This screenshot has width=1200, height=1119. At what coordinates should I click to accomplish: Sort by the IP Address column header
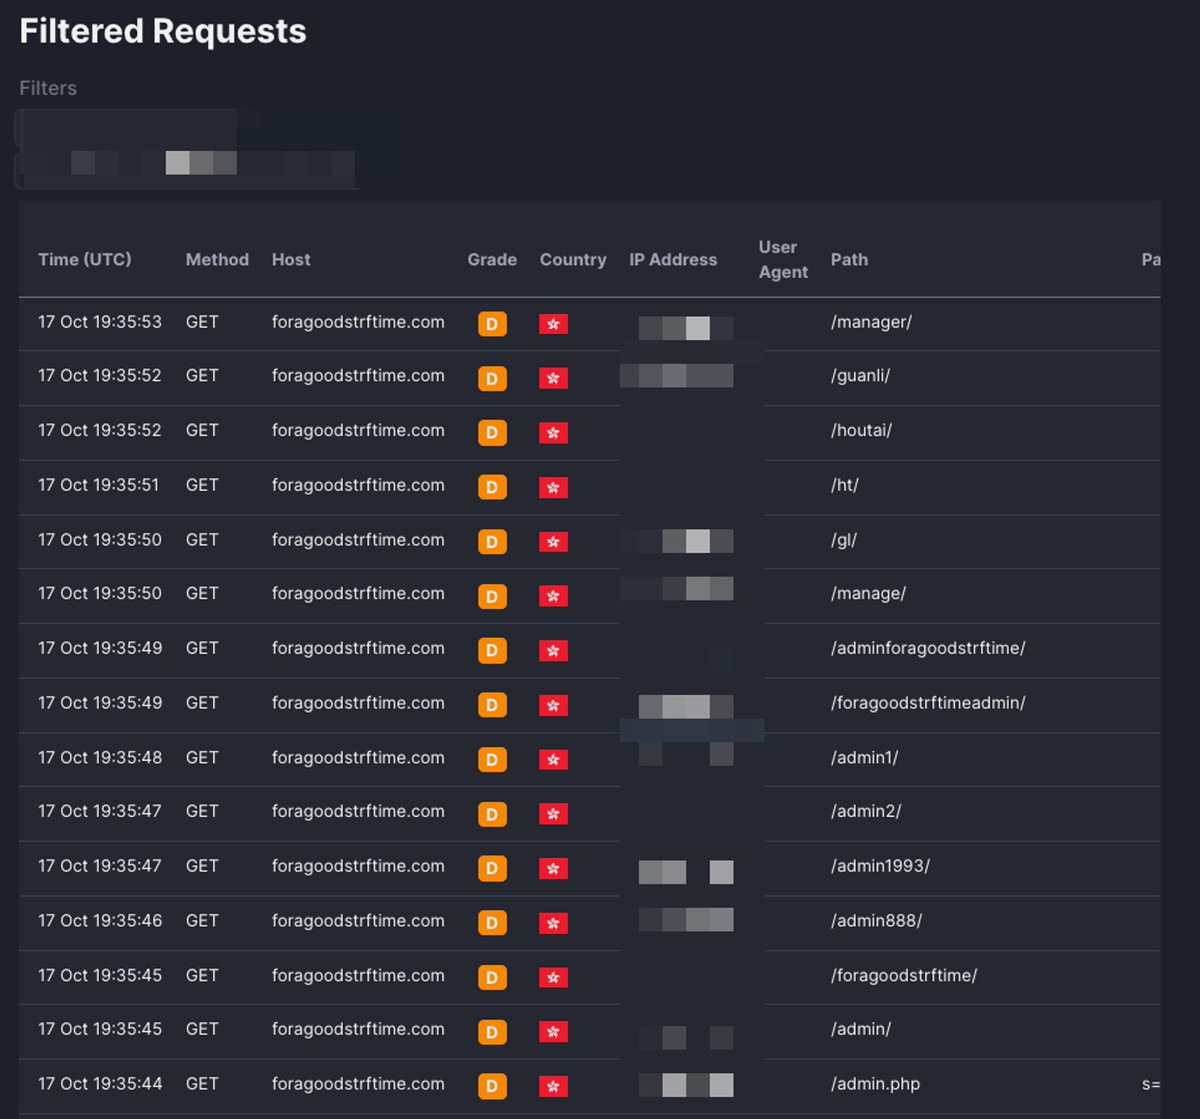[673, 259]
